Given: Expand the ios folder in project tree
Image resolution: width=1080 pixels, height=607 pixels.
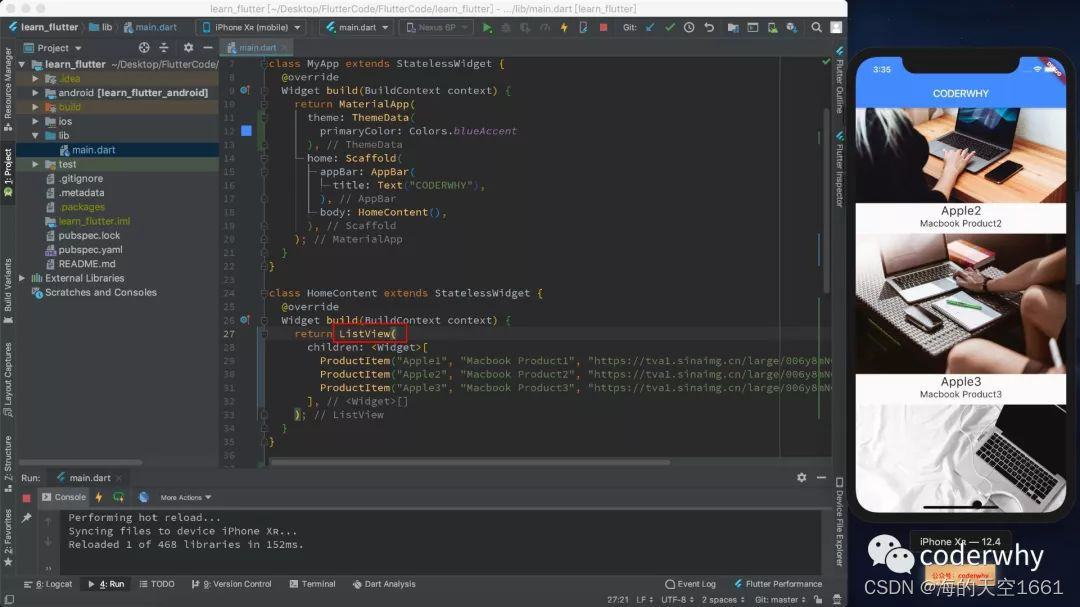Looking at the screenshot, I should (x=35, y=121).
